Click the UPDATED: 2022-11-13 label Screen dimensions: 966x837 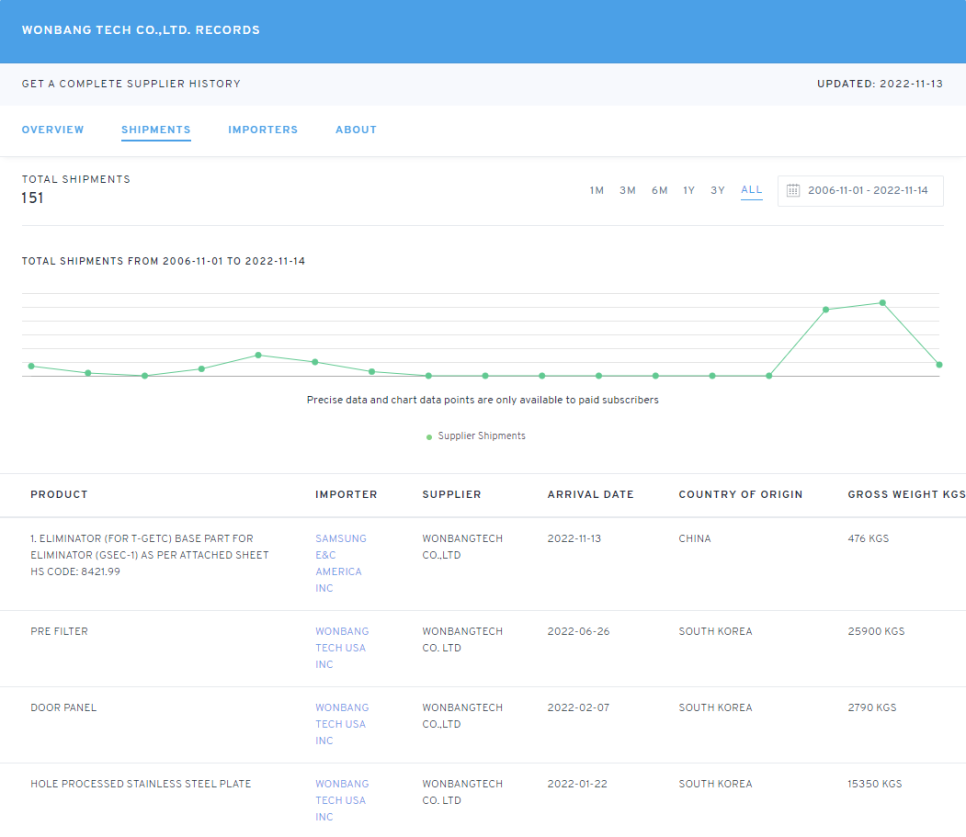coord(880,84)
